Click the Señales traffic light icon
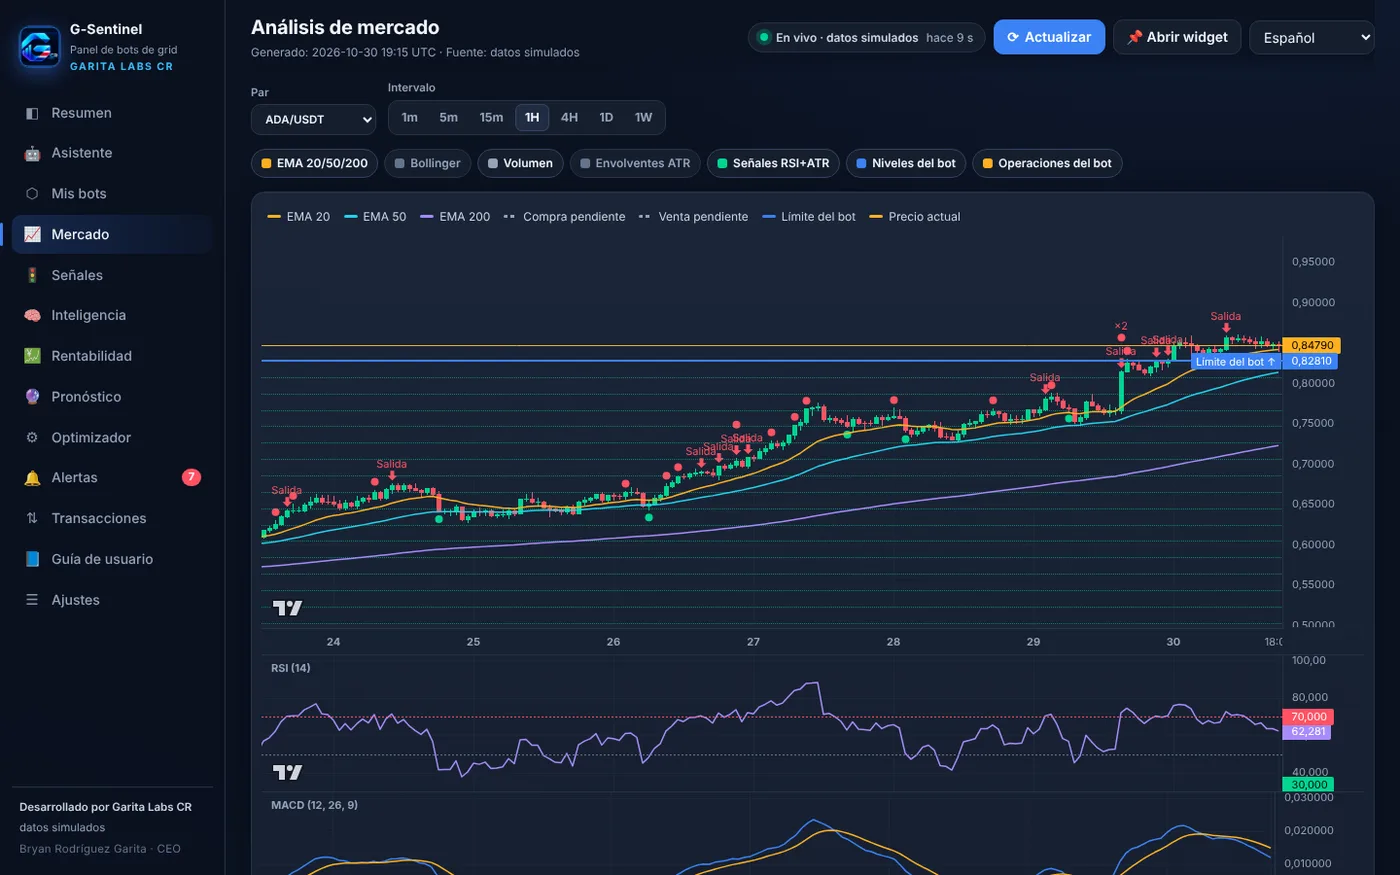This screenshot has width=1400, height=875. coord(32,275)
